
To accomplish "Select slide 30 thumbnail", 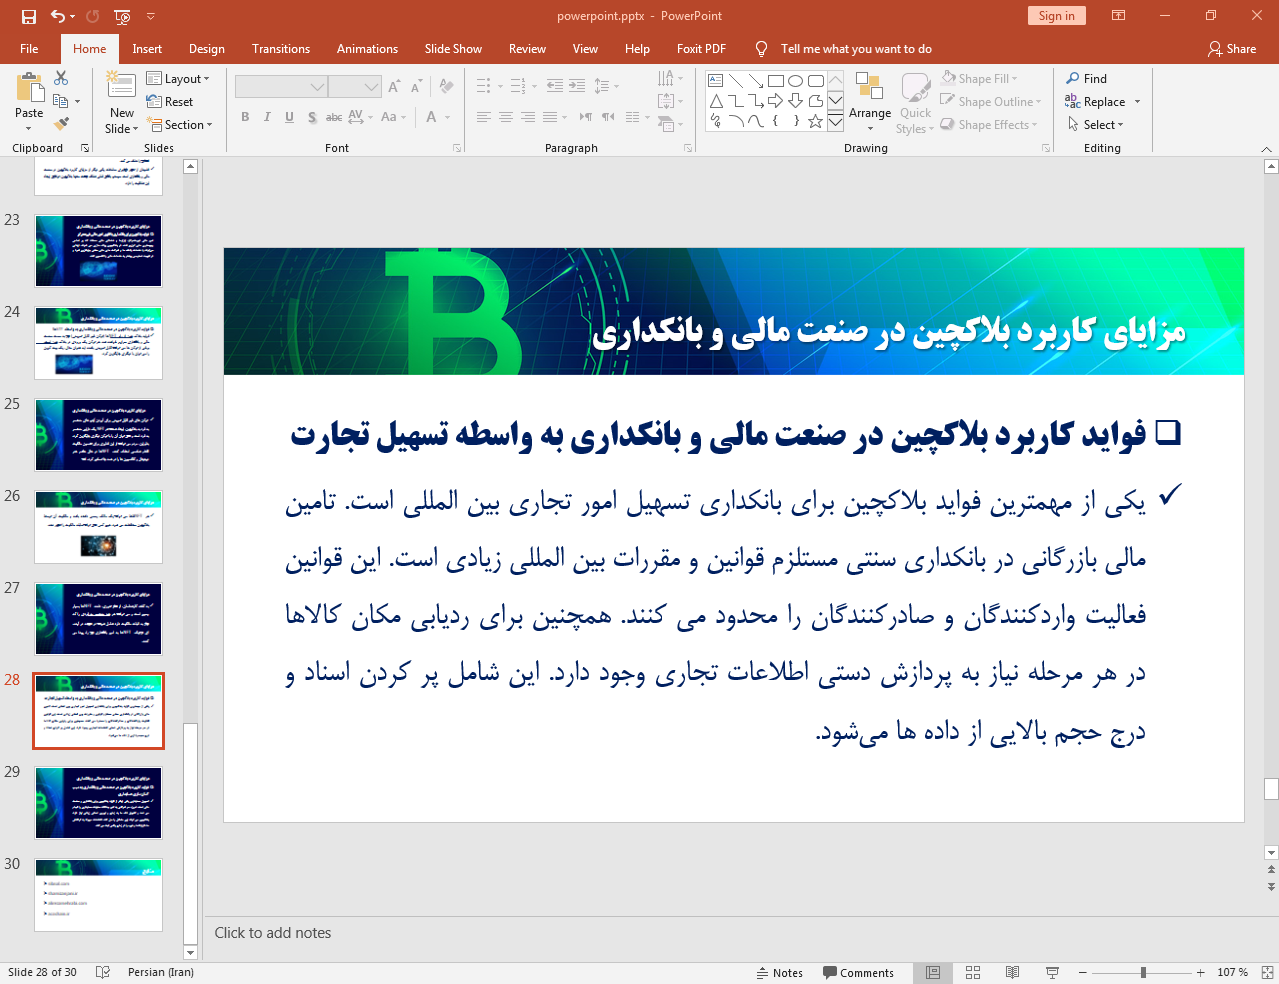I will coord(98,895).
